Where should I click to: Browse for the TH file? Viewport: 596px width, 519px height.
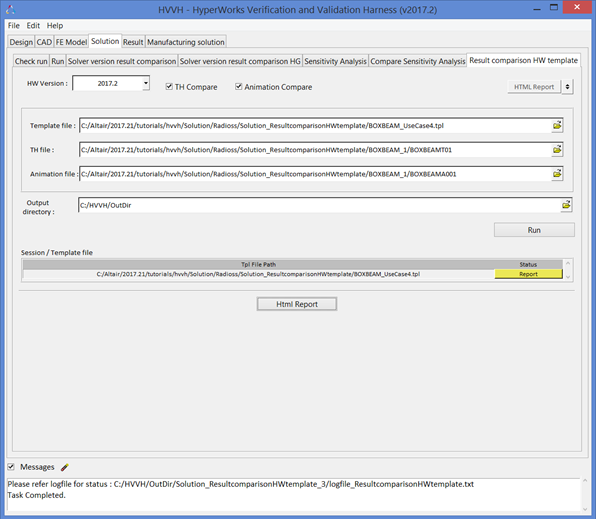557,150
